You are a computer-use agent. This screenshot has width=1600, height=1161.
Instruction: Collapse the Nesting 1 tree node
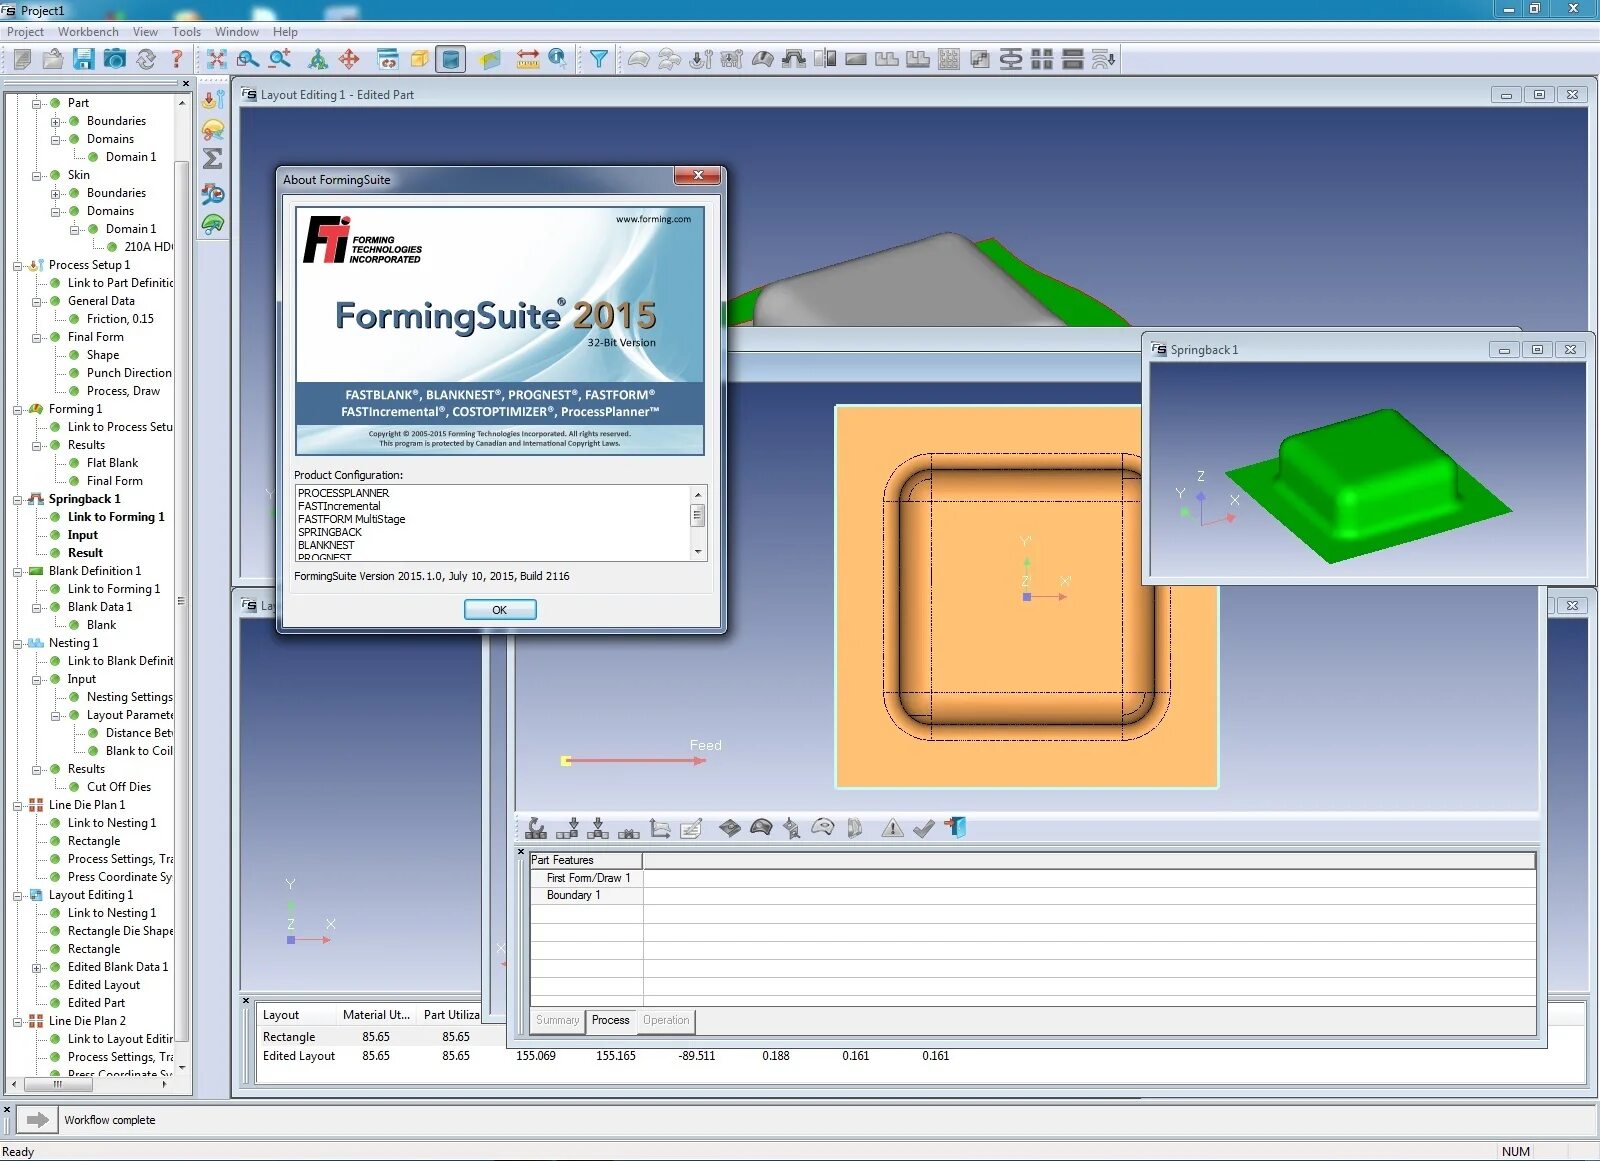tap(18, 643)
